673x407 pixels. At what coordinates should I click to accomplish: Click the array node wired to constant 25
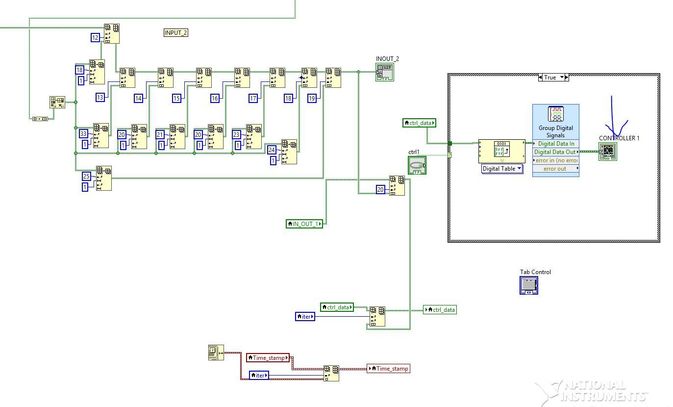[103, 178]
